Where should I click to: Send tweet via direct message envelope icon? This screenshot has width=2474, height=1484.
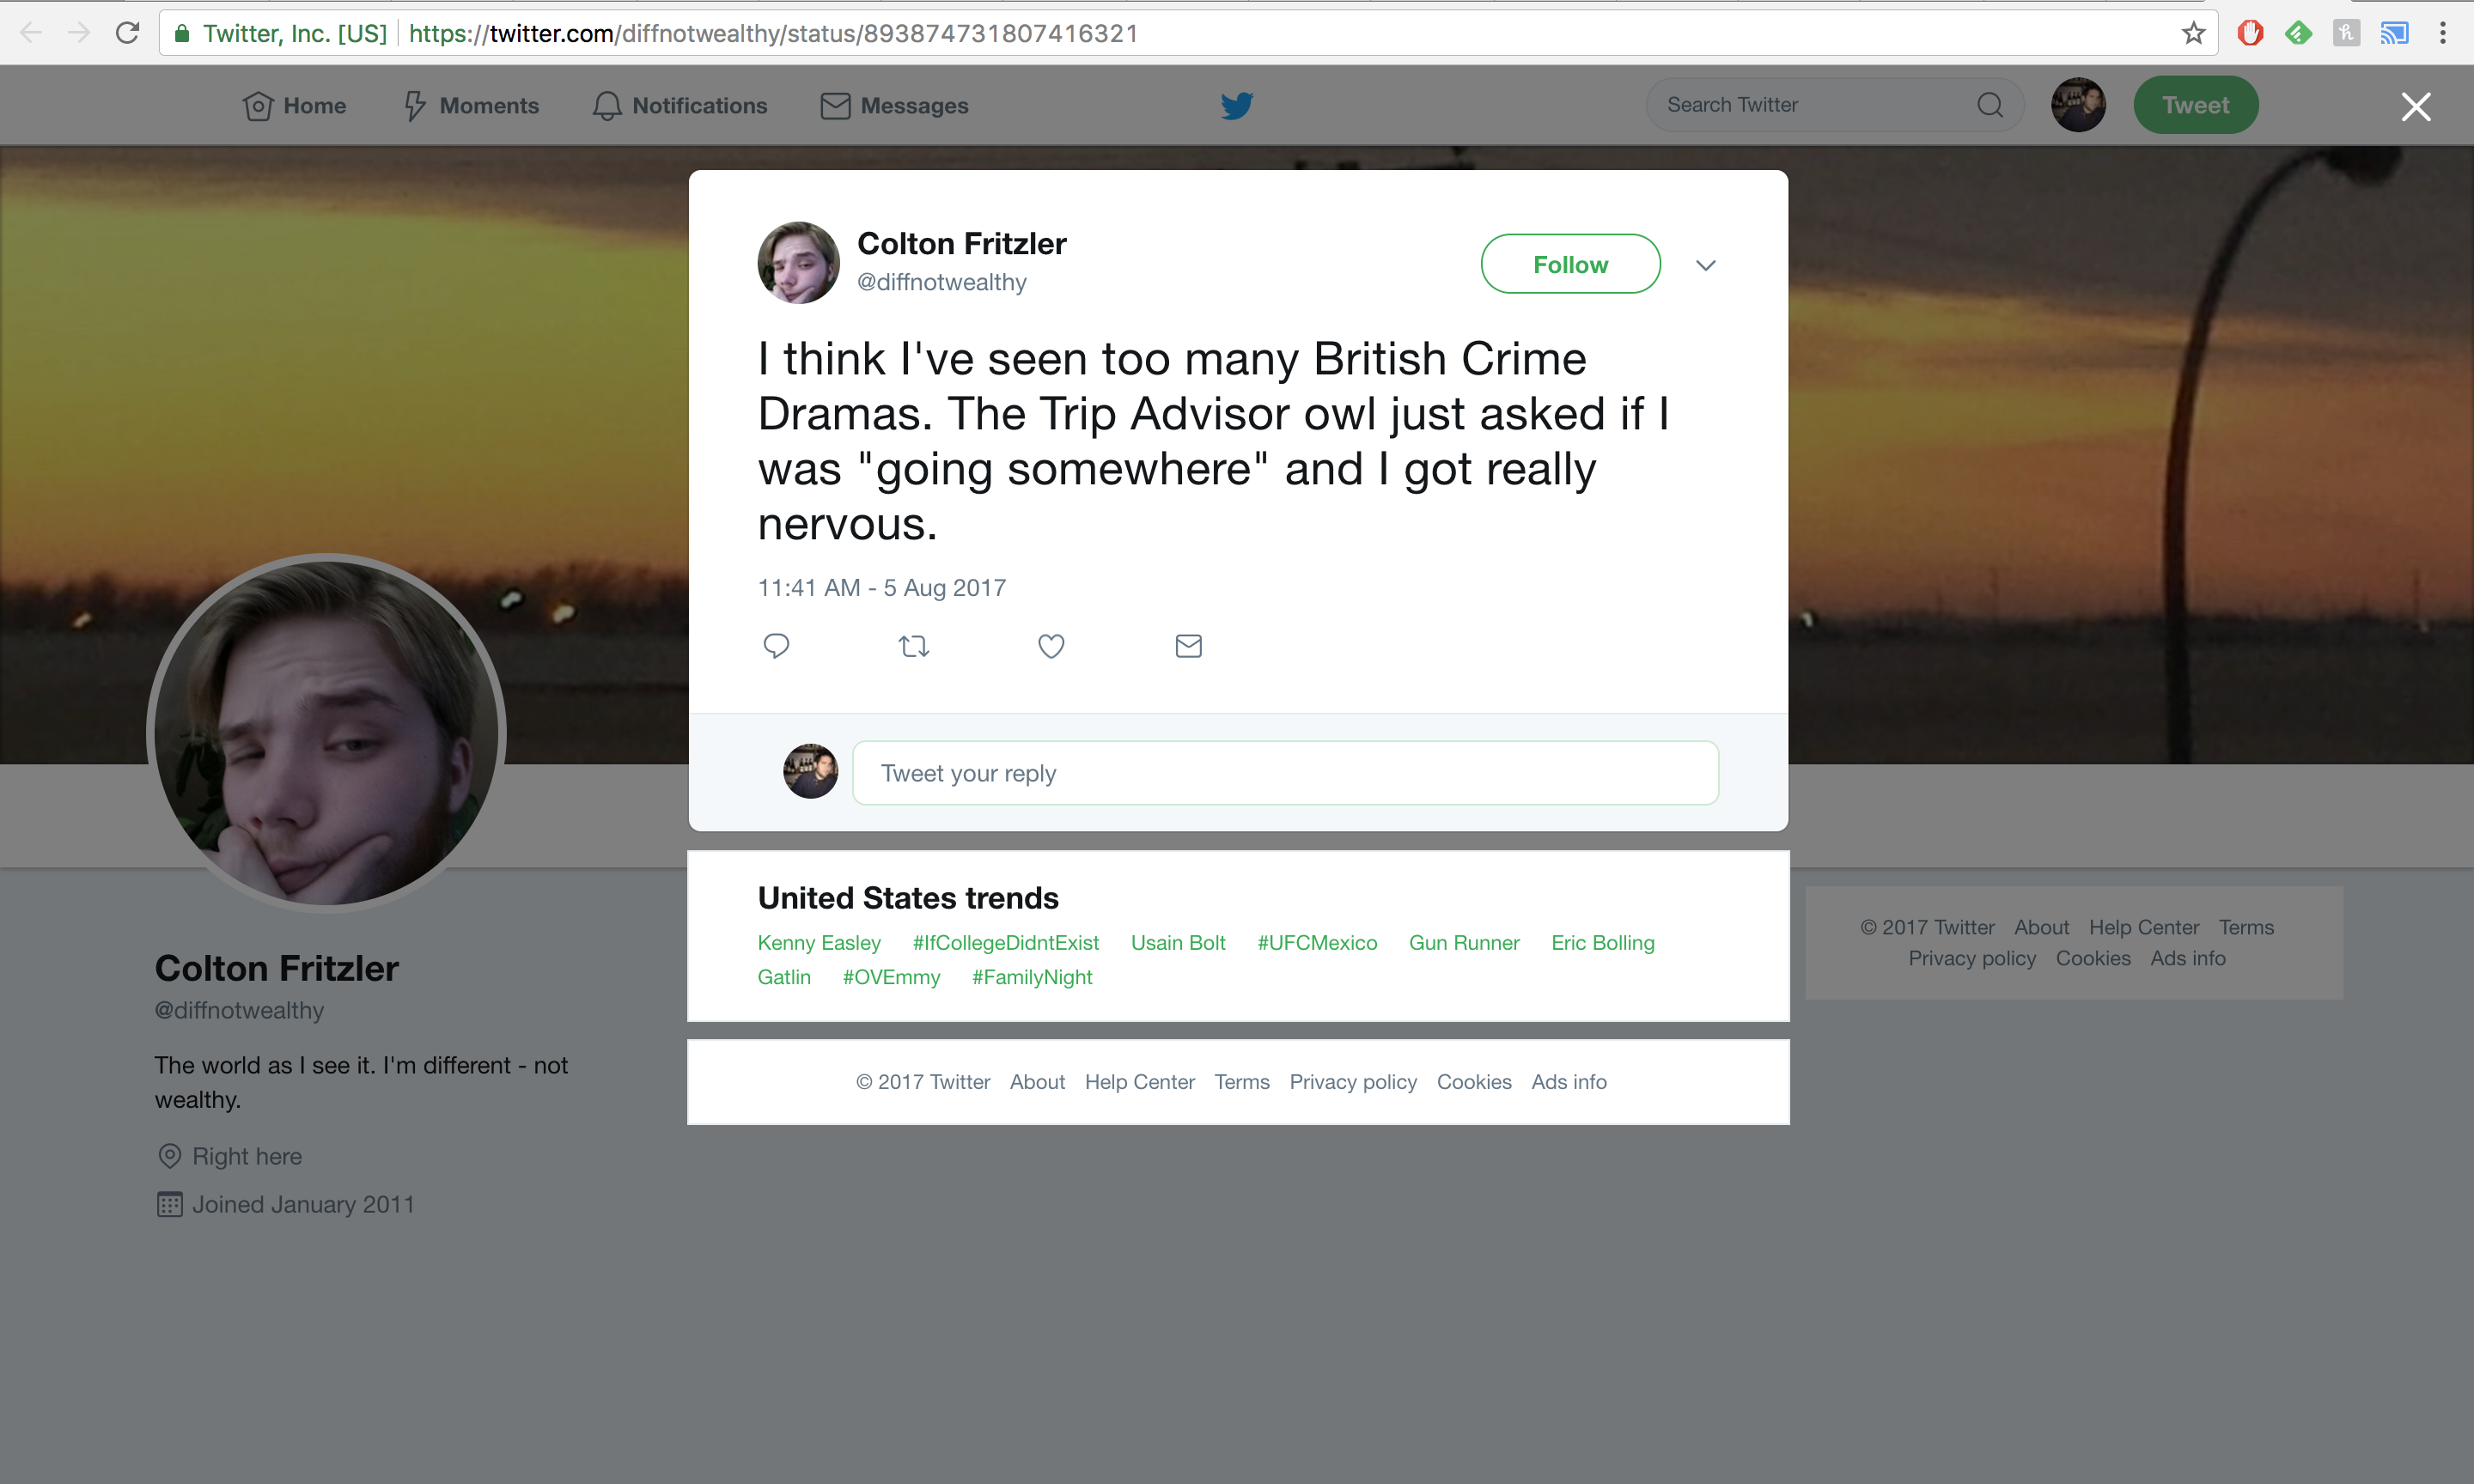click(1188, 646)
